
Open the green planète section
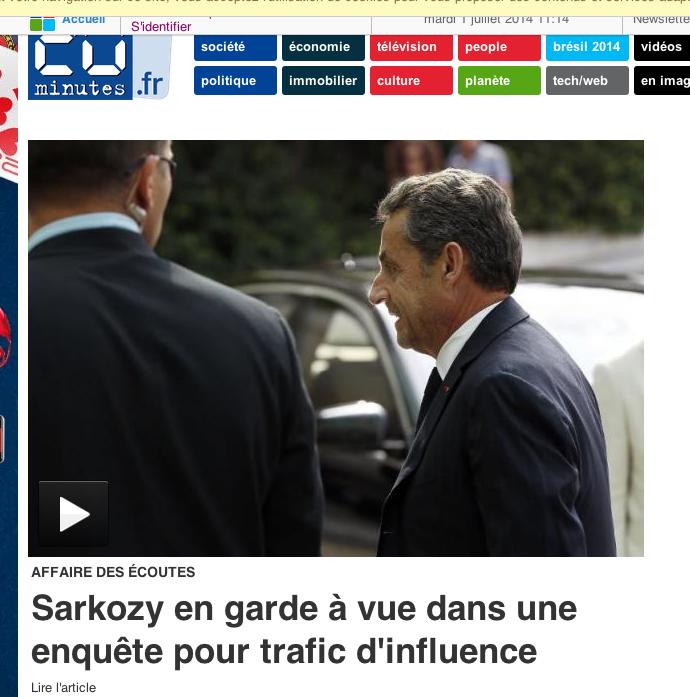(499, 80)
